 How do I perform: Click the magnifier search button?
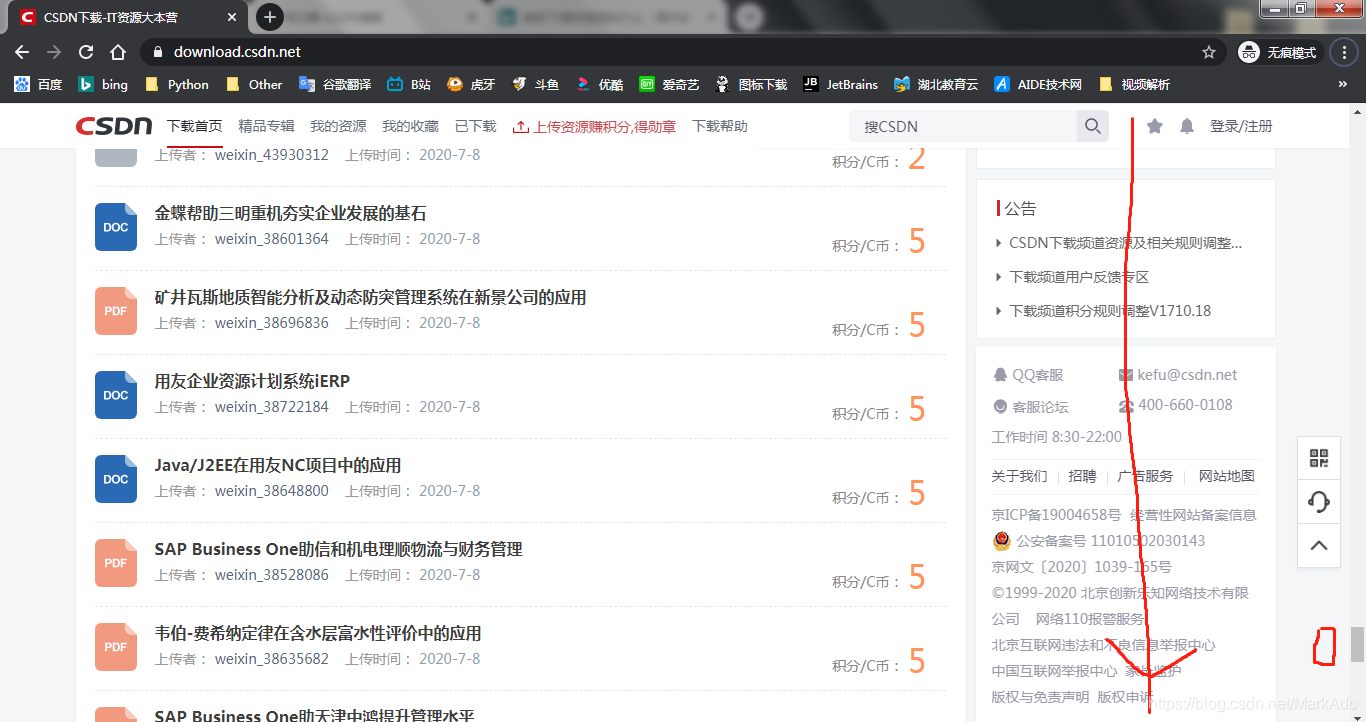[1092, 126]
